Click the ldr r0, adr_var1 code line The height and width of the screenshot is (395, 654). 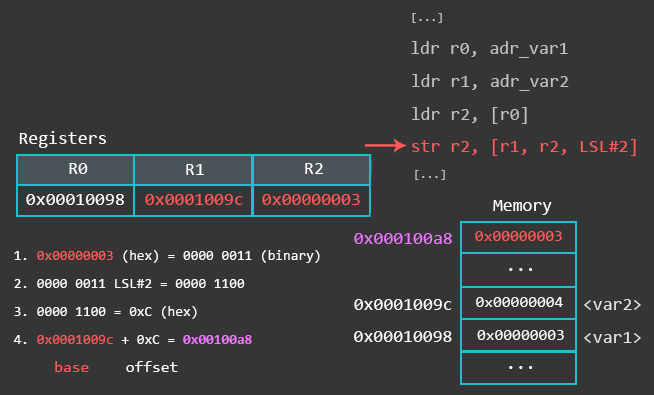(489, 49)
